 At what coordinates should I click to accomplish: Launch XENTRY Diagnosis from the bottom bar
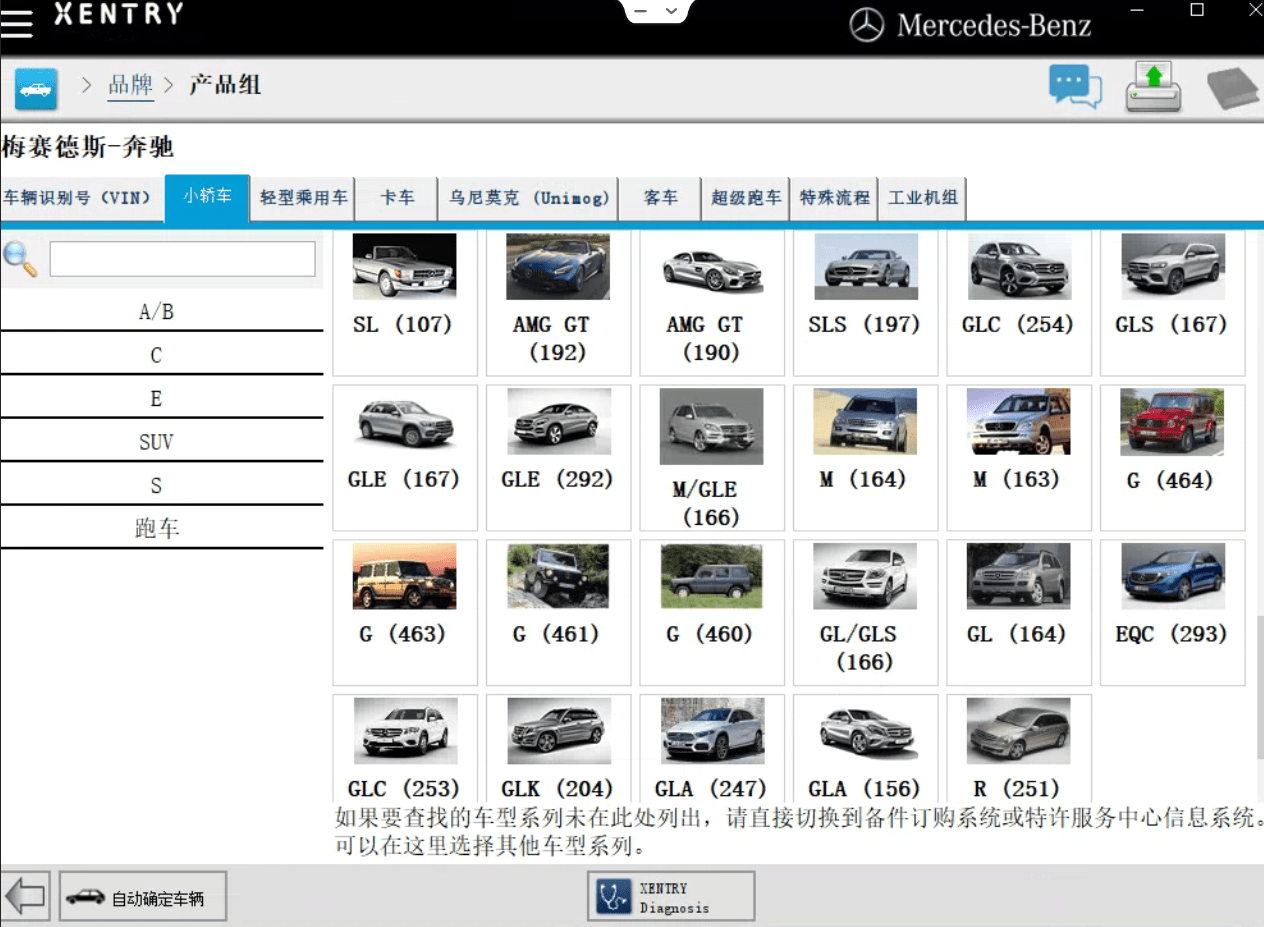click(670, 895)
